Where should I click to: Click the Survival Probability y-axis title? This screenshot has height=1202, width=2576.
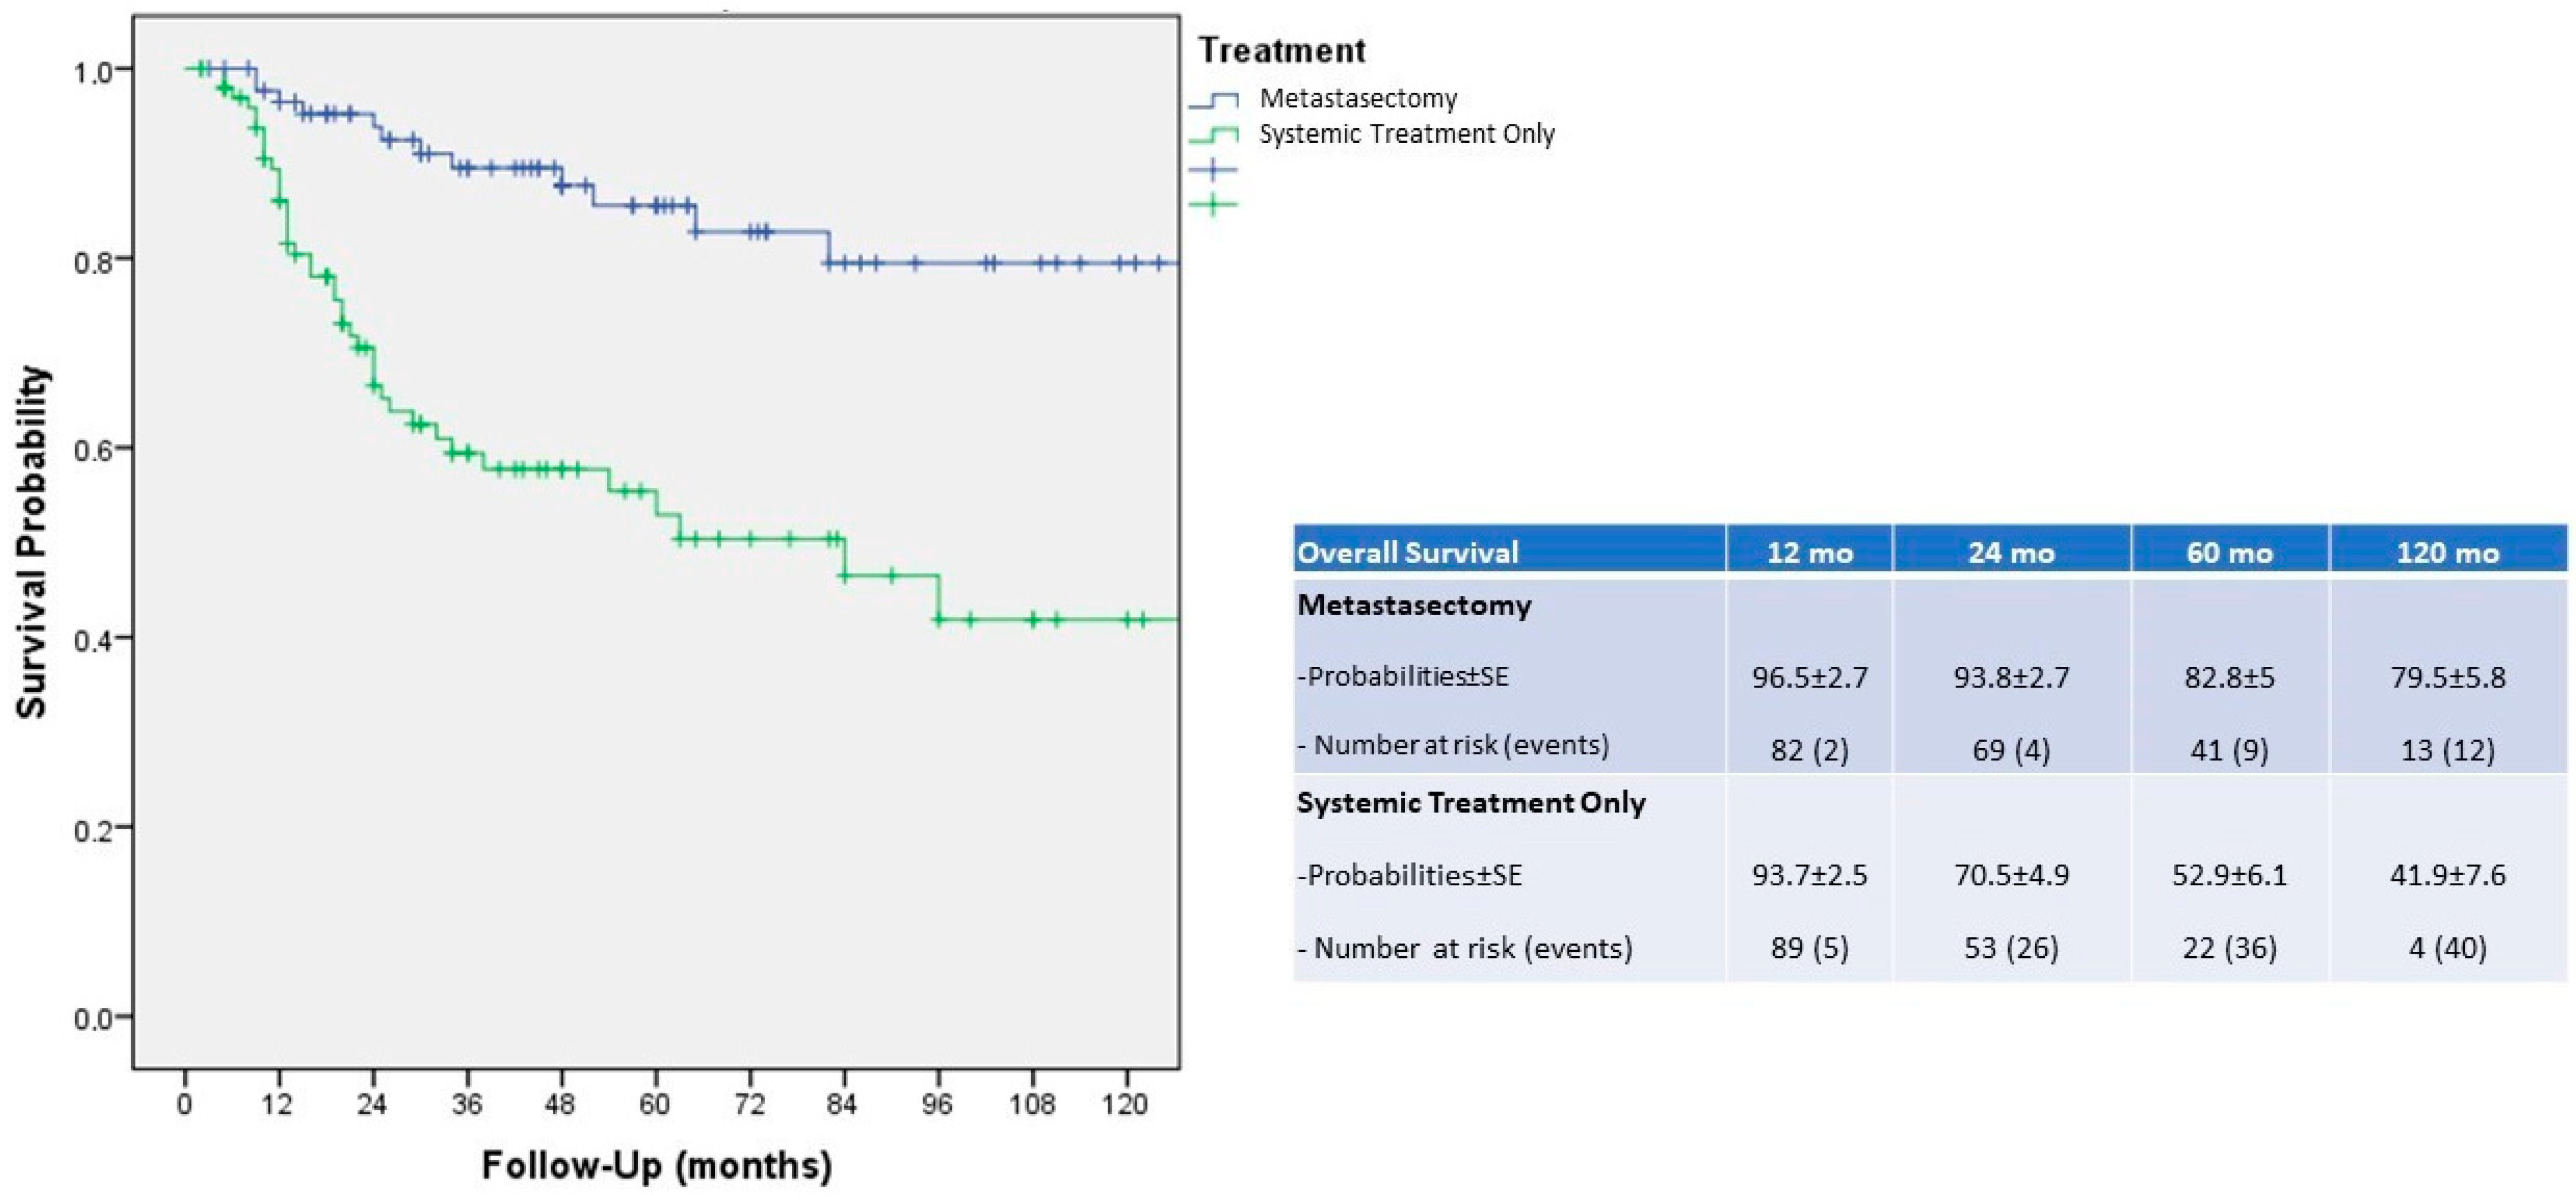pos(32,542)
